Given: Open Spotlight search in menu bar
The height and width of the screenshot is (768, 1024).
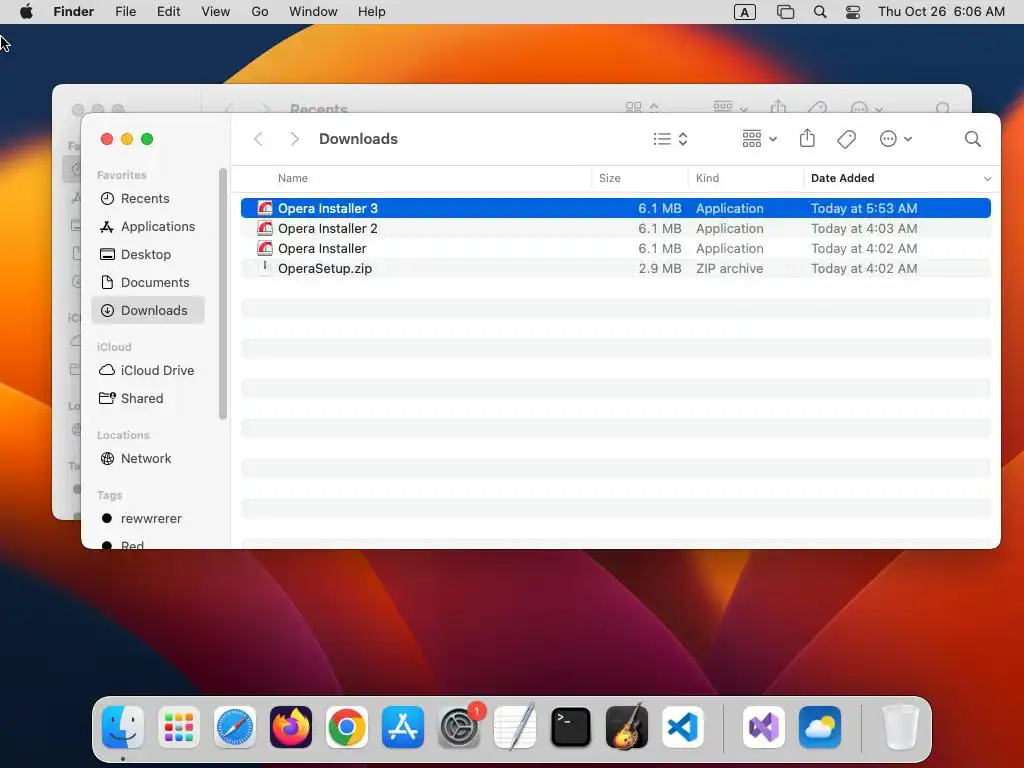Looking at the screenshot, I should tap(820, 12).
